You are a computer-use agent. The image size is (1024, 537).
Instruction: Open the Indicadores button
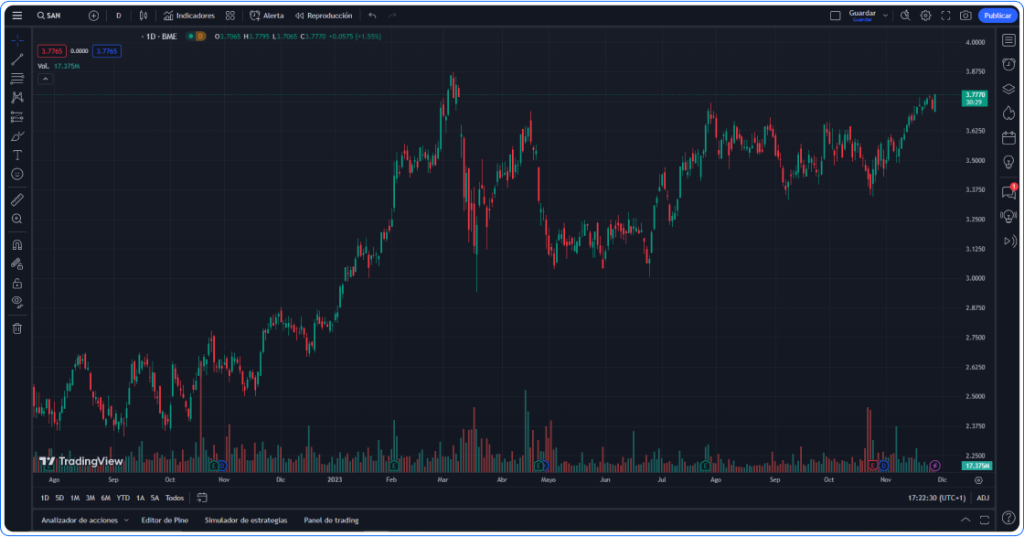point(189,16)
